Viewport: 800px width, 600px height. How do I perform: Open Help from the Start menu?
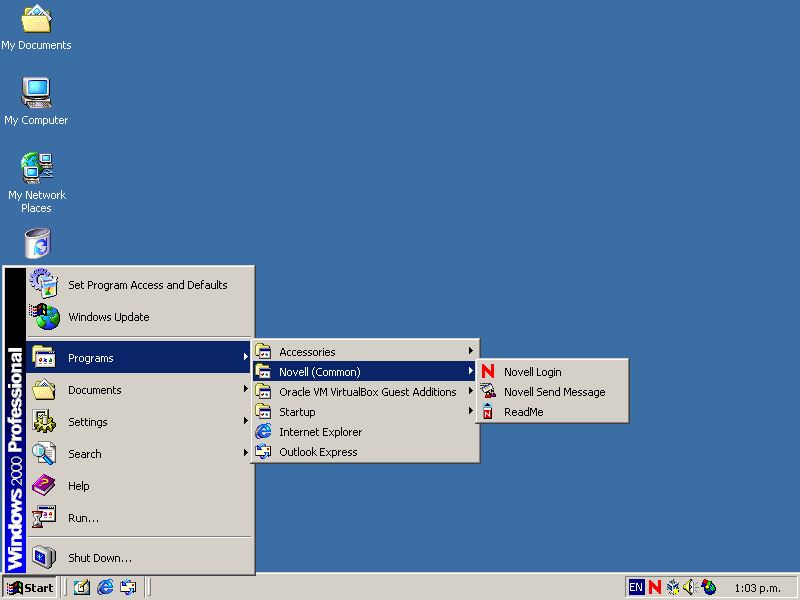[140, 486]
